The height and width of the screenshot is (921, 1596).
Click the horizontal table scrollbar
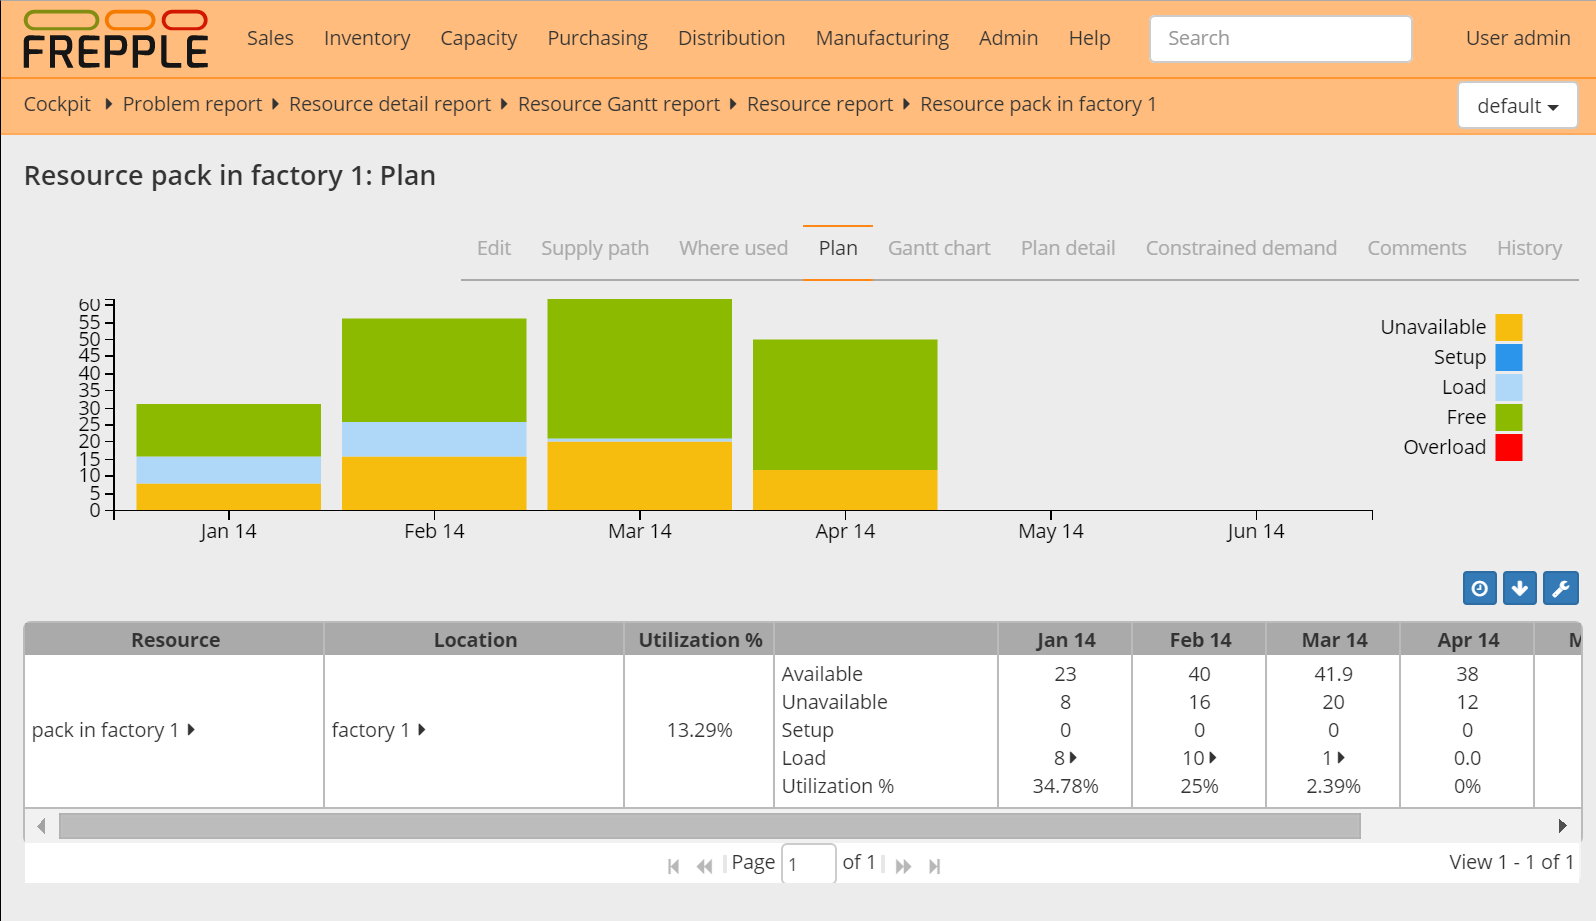point(709,826)
